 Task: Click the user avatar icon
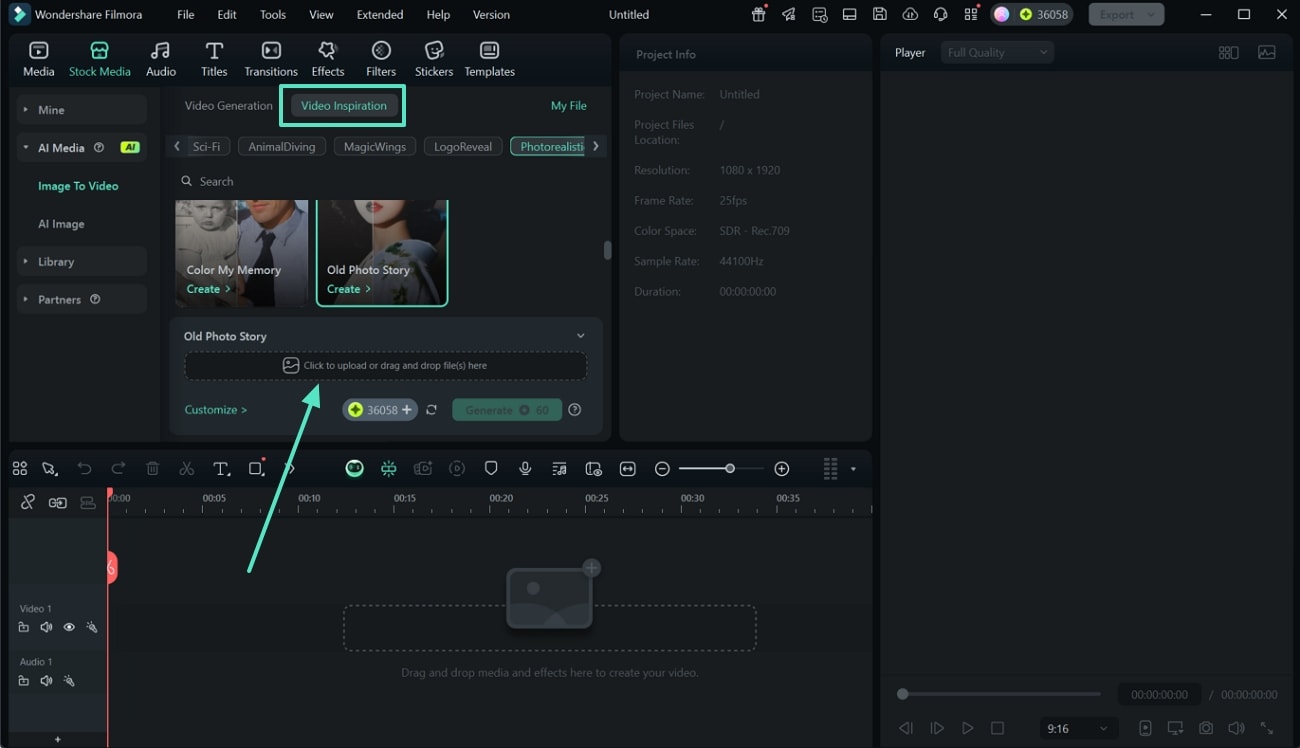[x=1001, y=14]
